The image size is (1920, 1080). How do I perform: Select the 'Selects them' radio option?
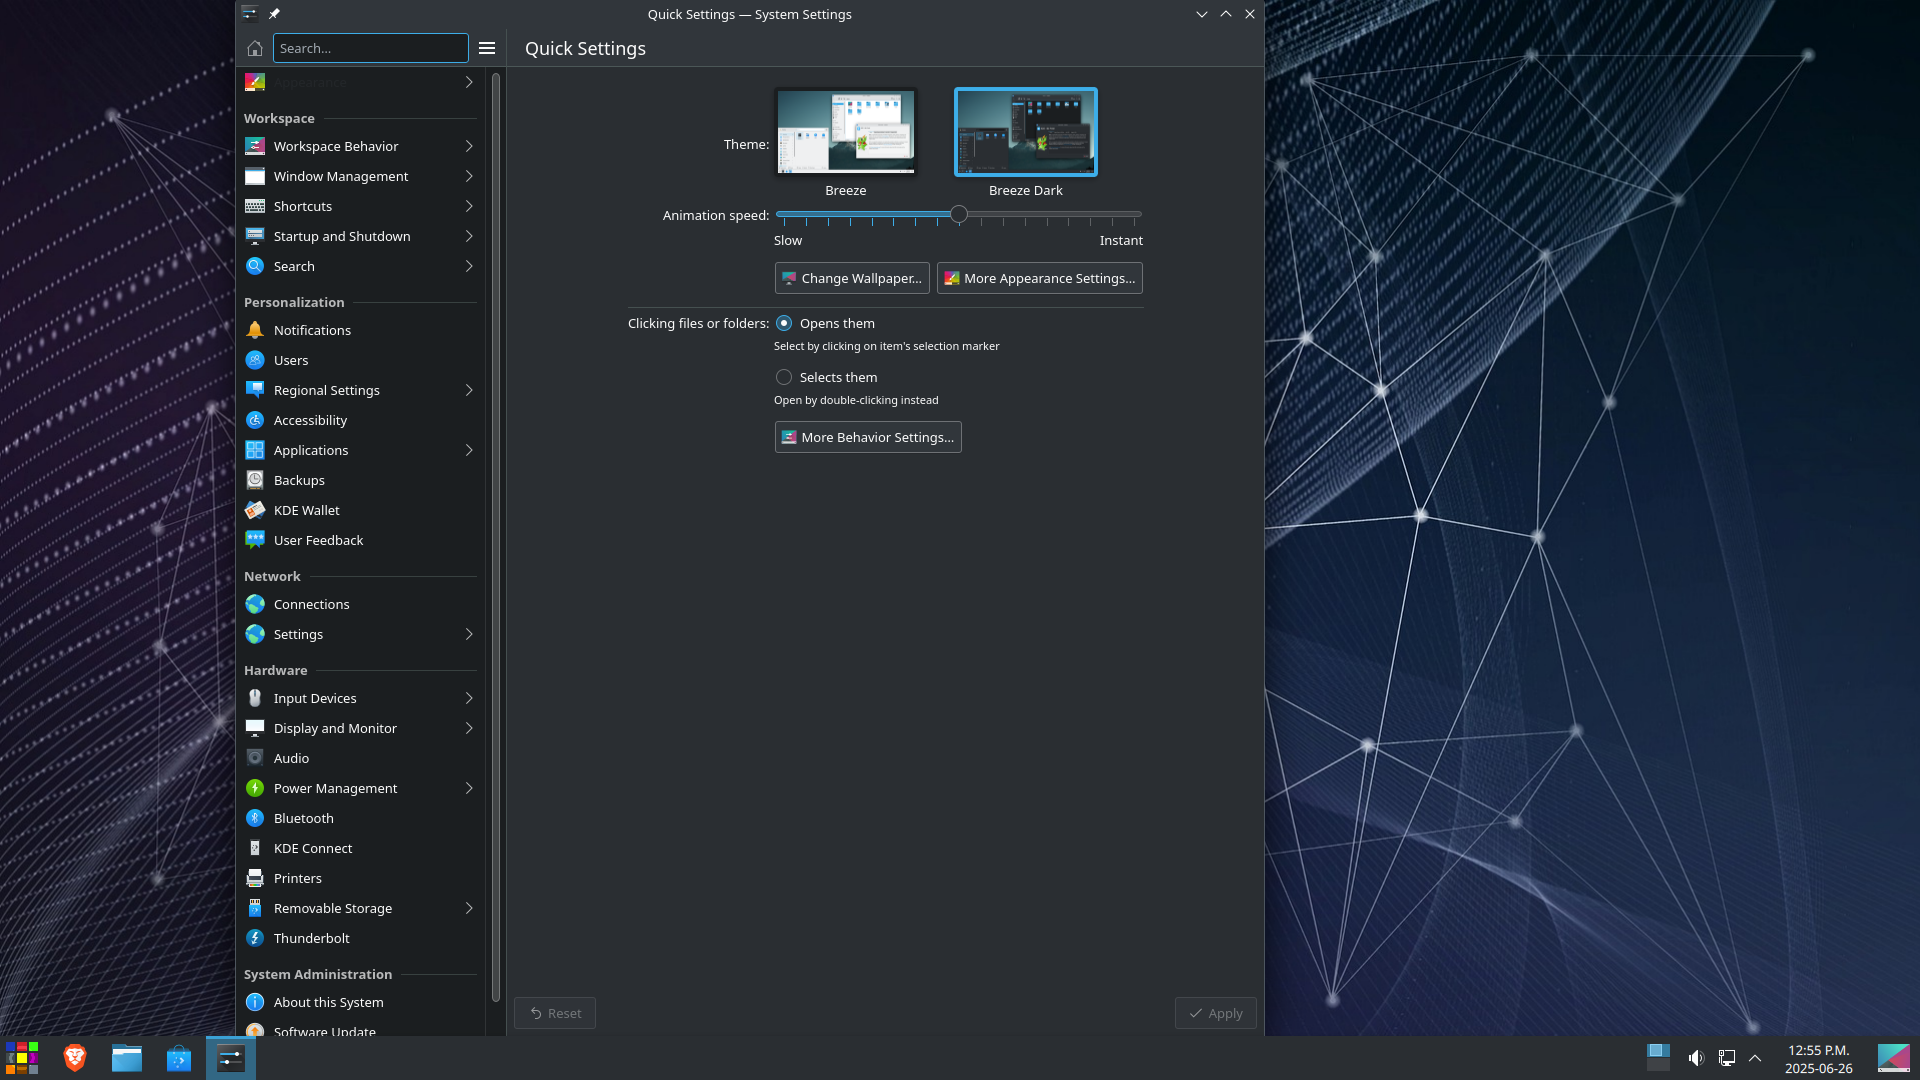[x=784, y=377]
